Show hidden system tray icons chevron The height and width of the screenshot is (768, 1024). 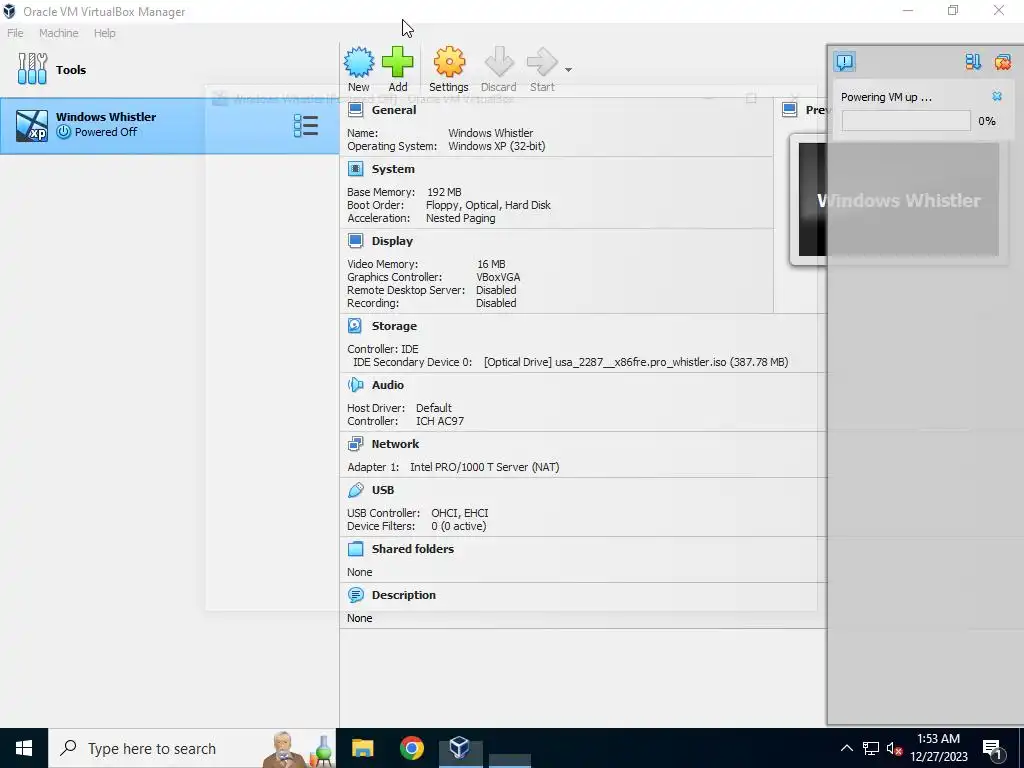(846, 748)
